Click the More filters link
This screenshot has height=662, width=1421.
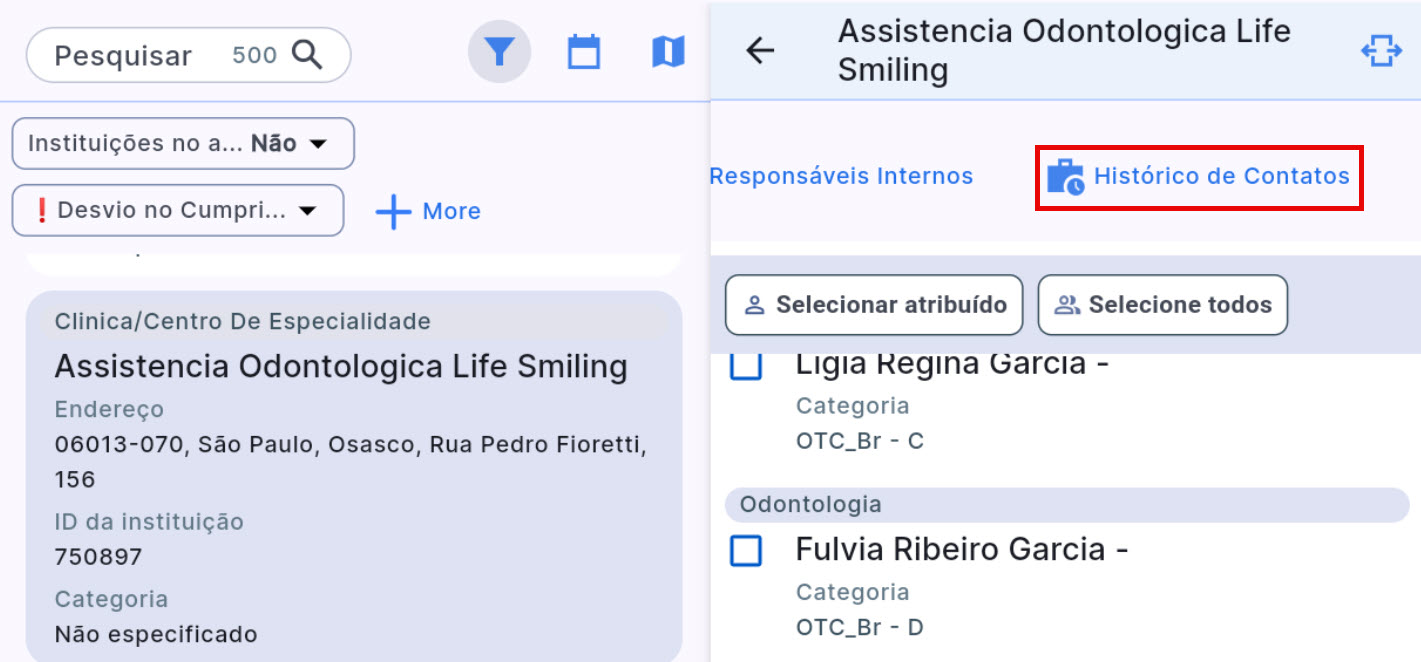coord(451,212)
